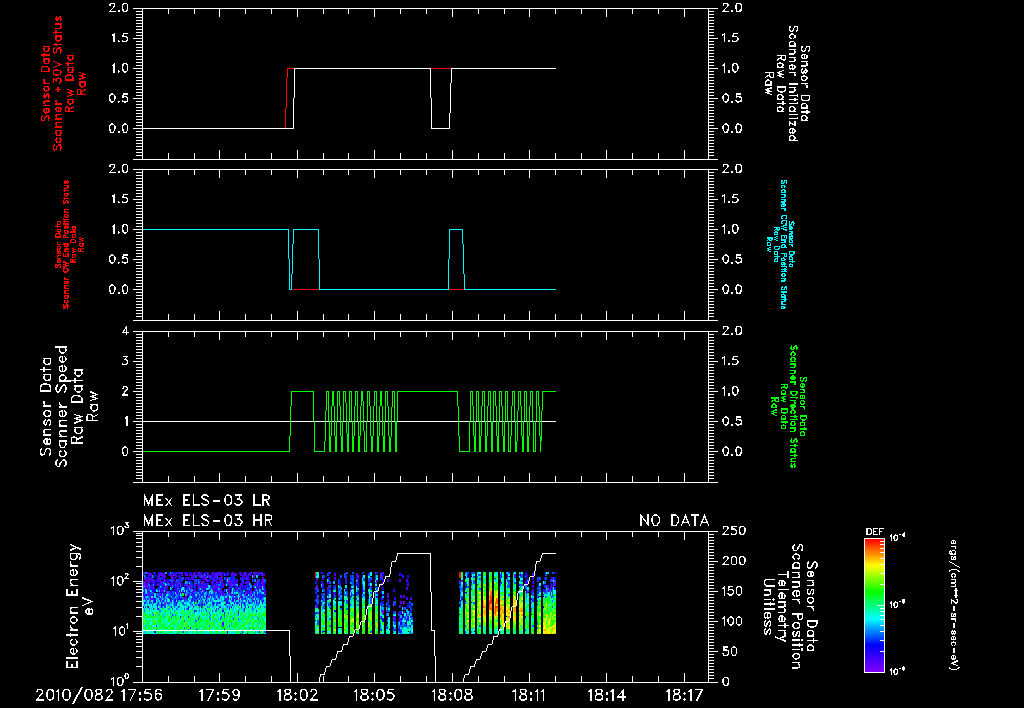The height and width of the screenshot is (708, 1024).
Task: Click the 10^1 electron energy tick label
Action: (x=119, y=632)
